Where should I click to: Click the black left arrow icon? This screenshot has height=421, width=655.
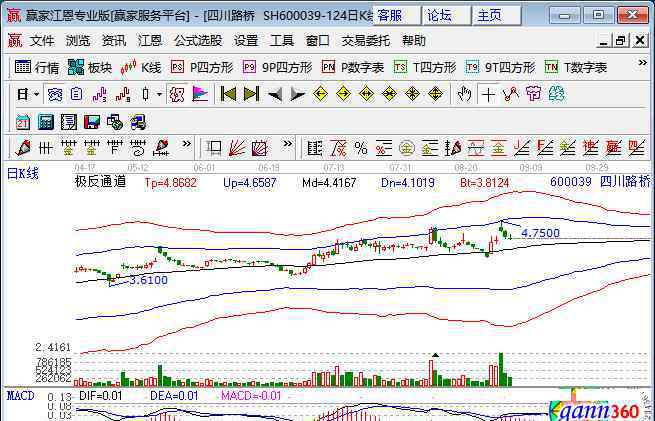click(x=274, y=95)
